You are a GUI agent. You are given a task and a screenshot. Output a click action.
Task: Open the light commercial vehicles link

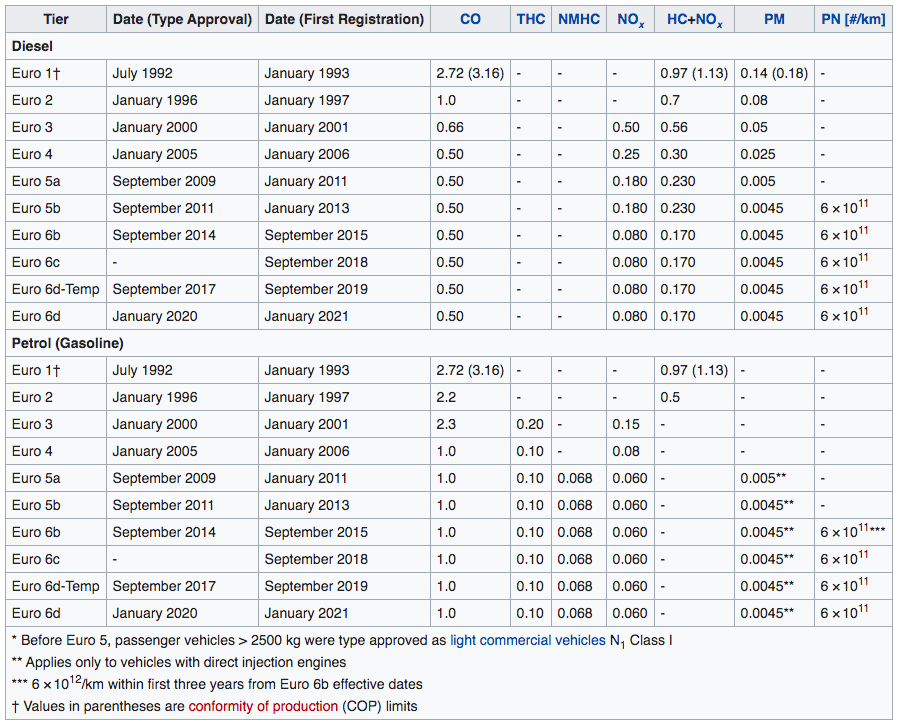point(527,640)
